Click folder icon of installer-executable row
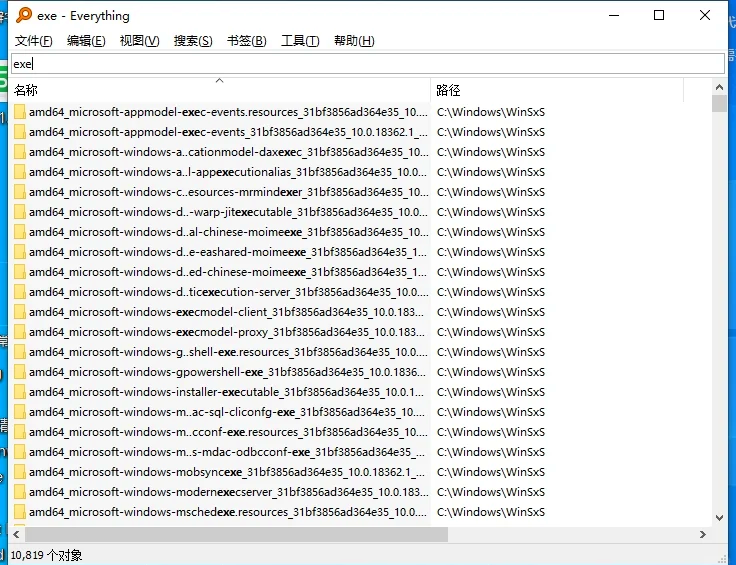 click(20, 392)
